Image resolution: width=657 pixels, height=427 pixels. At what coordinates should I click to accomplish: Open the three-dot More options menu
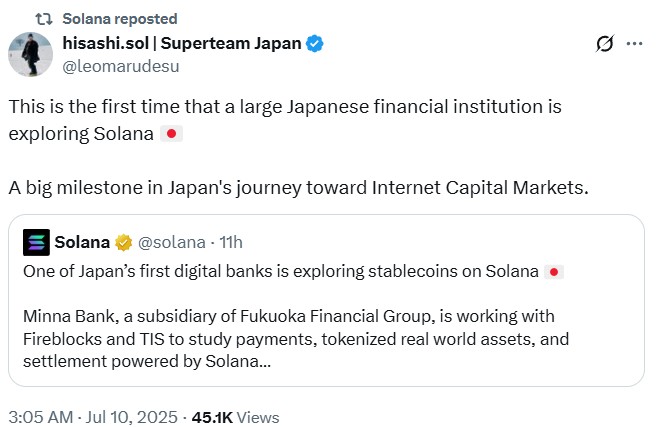634,44
